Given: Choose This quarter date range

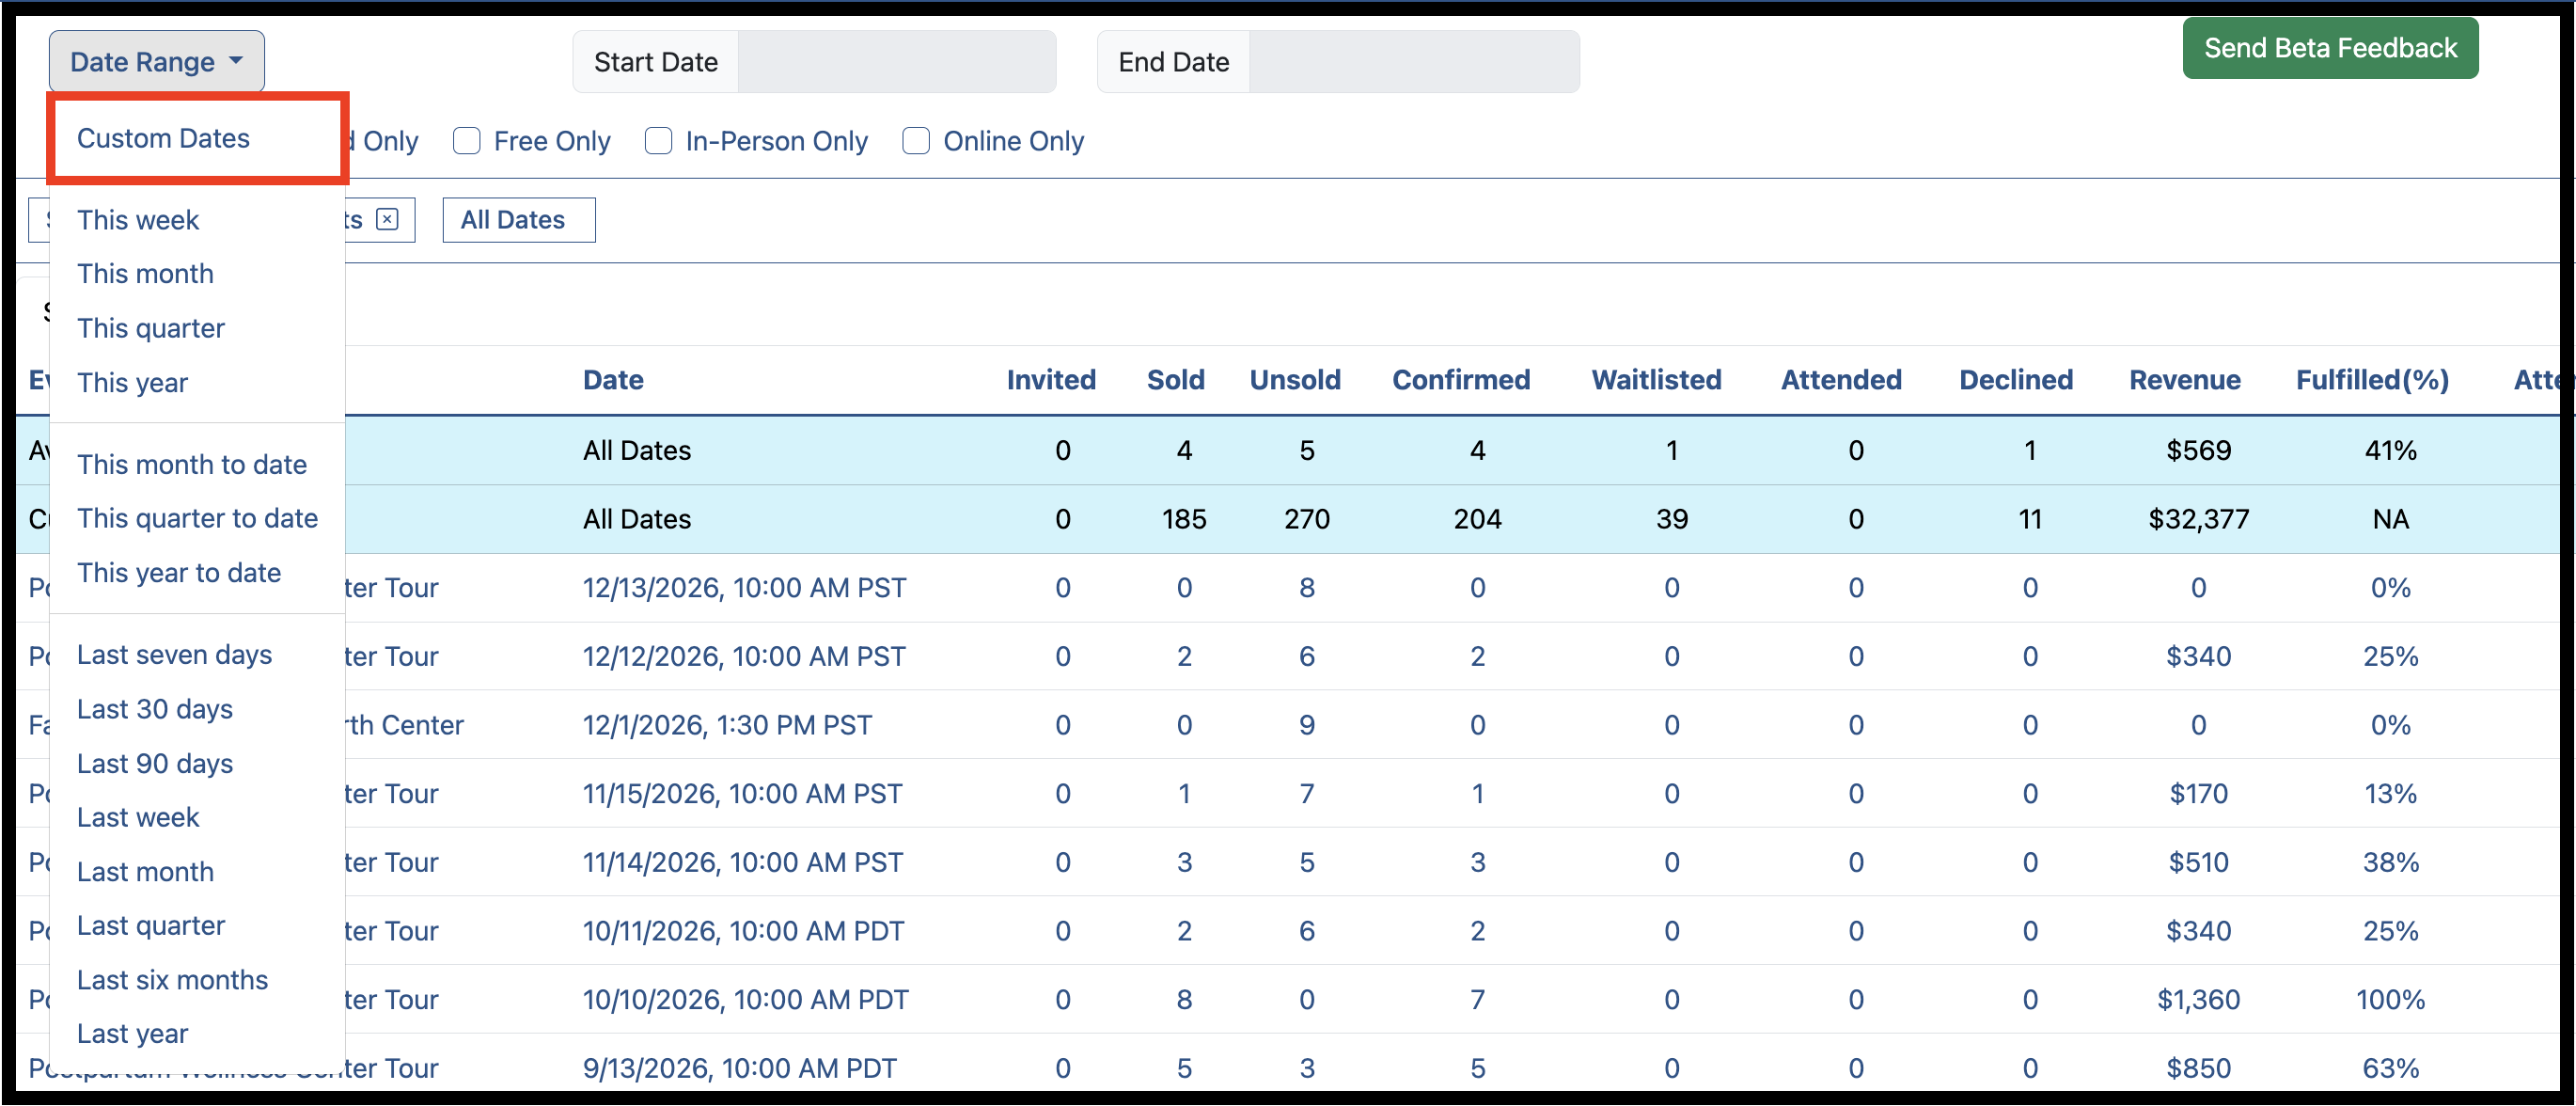Looking at the screenshot, I should [151, 328].
